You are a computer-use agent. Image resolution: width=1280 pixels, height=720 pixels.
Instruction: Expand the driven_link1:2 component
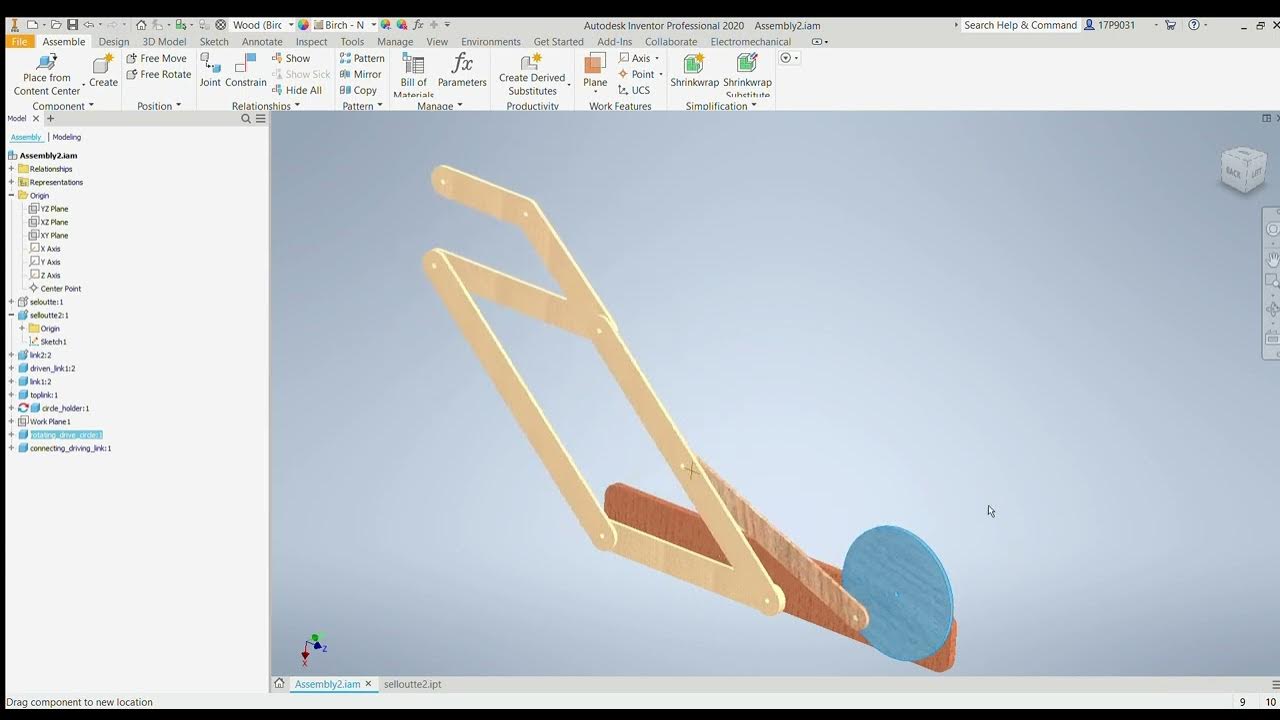(11, 368)
